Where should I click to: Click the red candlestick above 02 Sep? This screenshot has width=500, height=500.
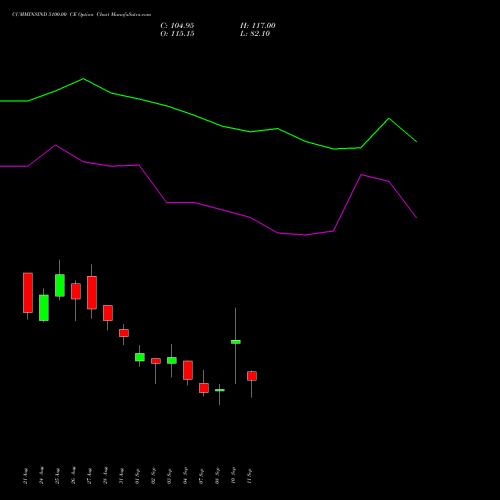click(x=156, y=361)
